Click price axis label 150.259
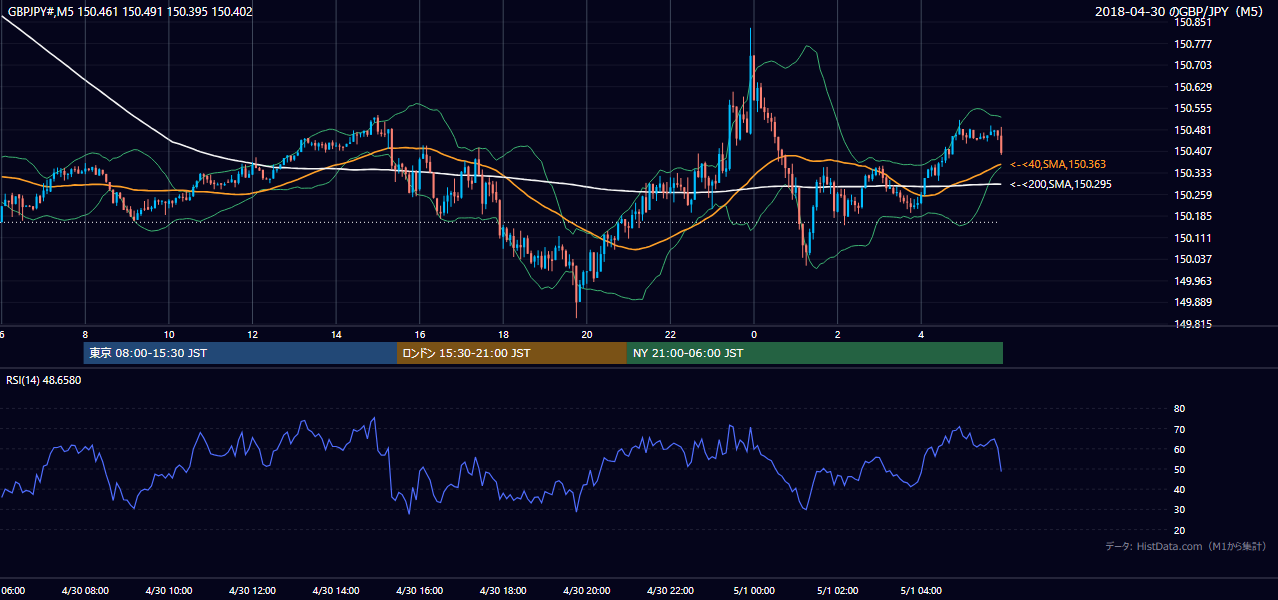The height and width of the screenshot is (600, 1278). pyautogui.click(x=1193, y=195)
